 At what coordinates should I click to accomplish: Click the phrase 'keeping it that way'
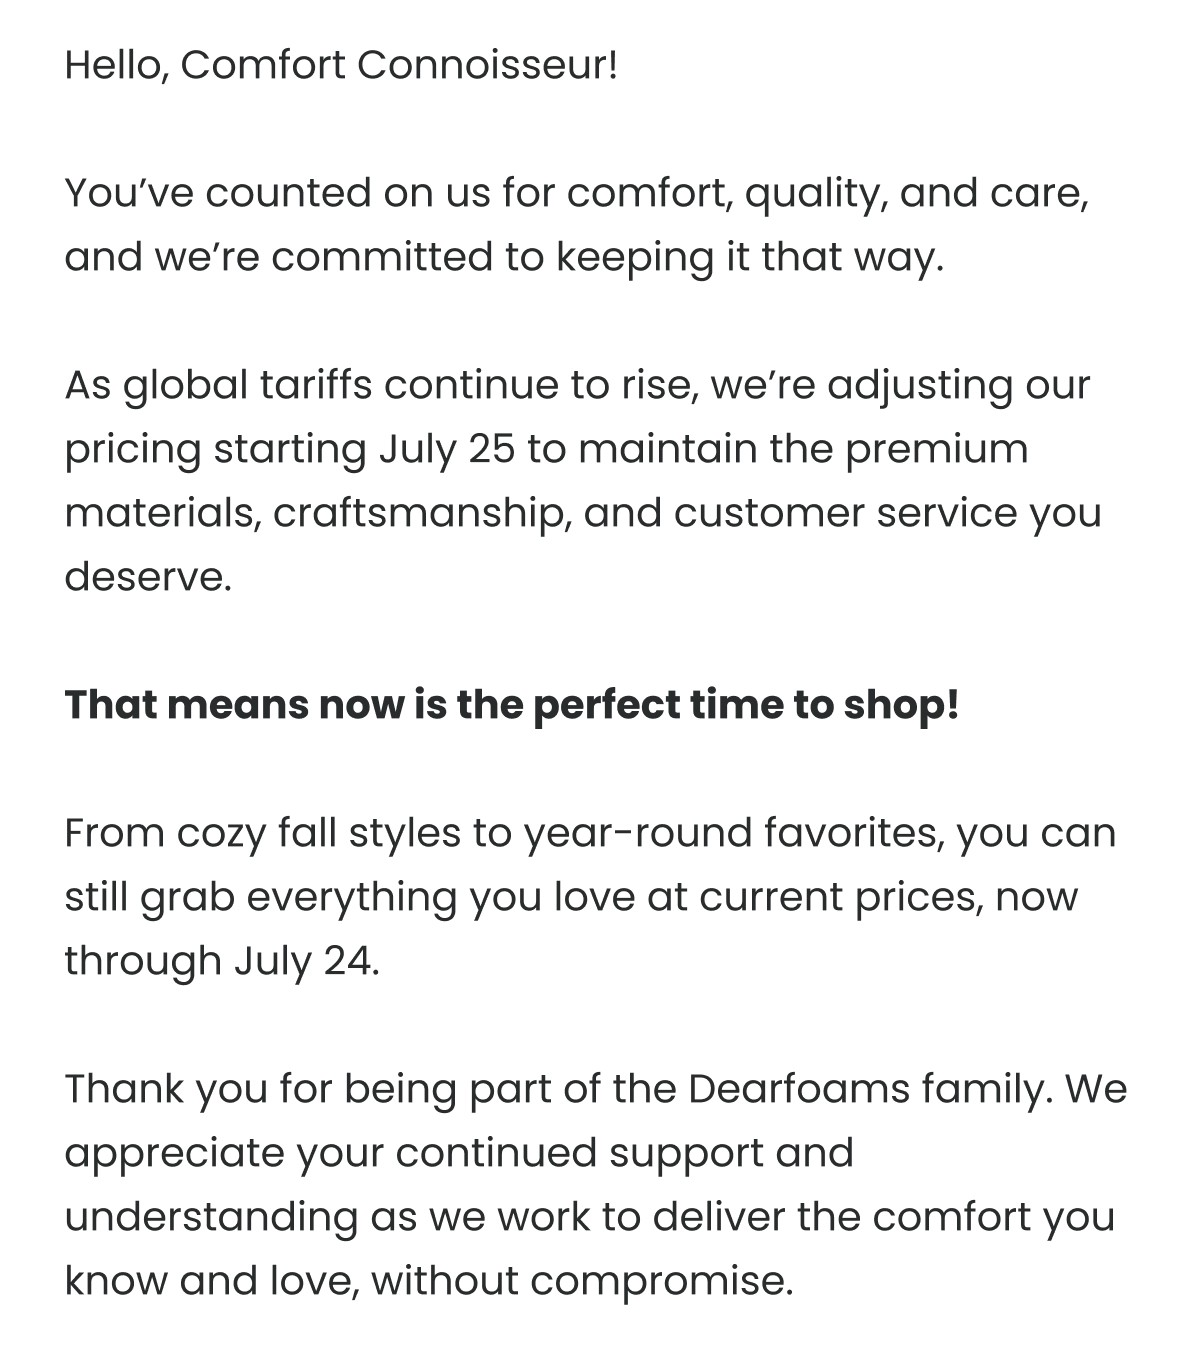pyautogui.click(x=749, y=258)
